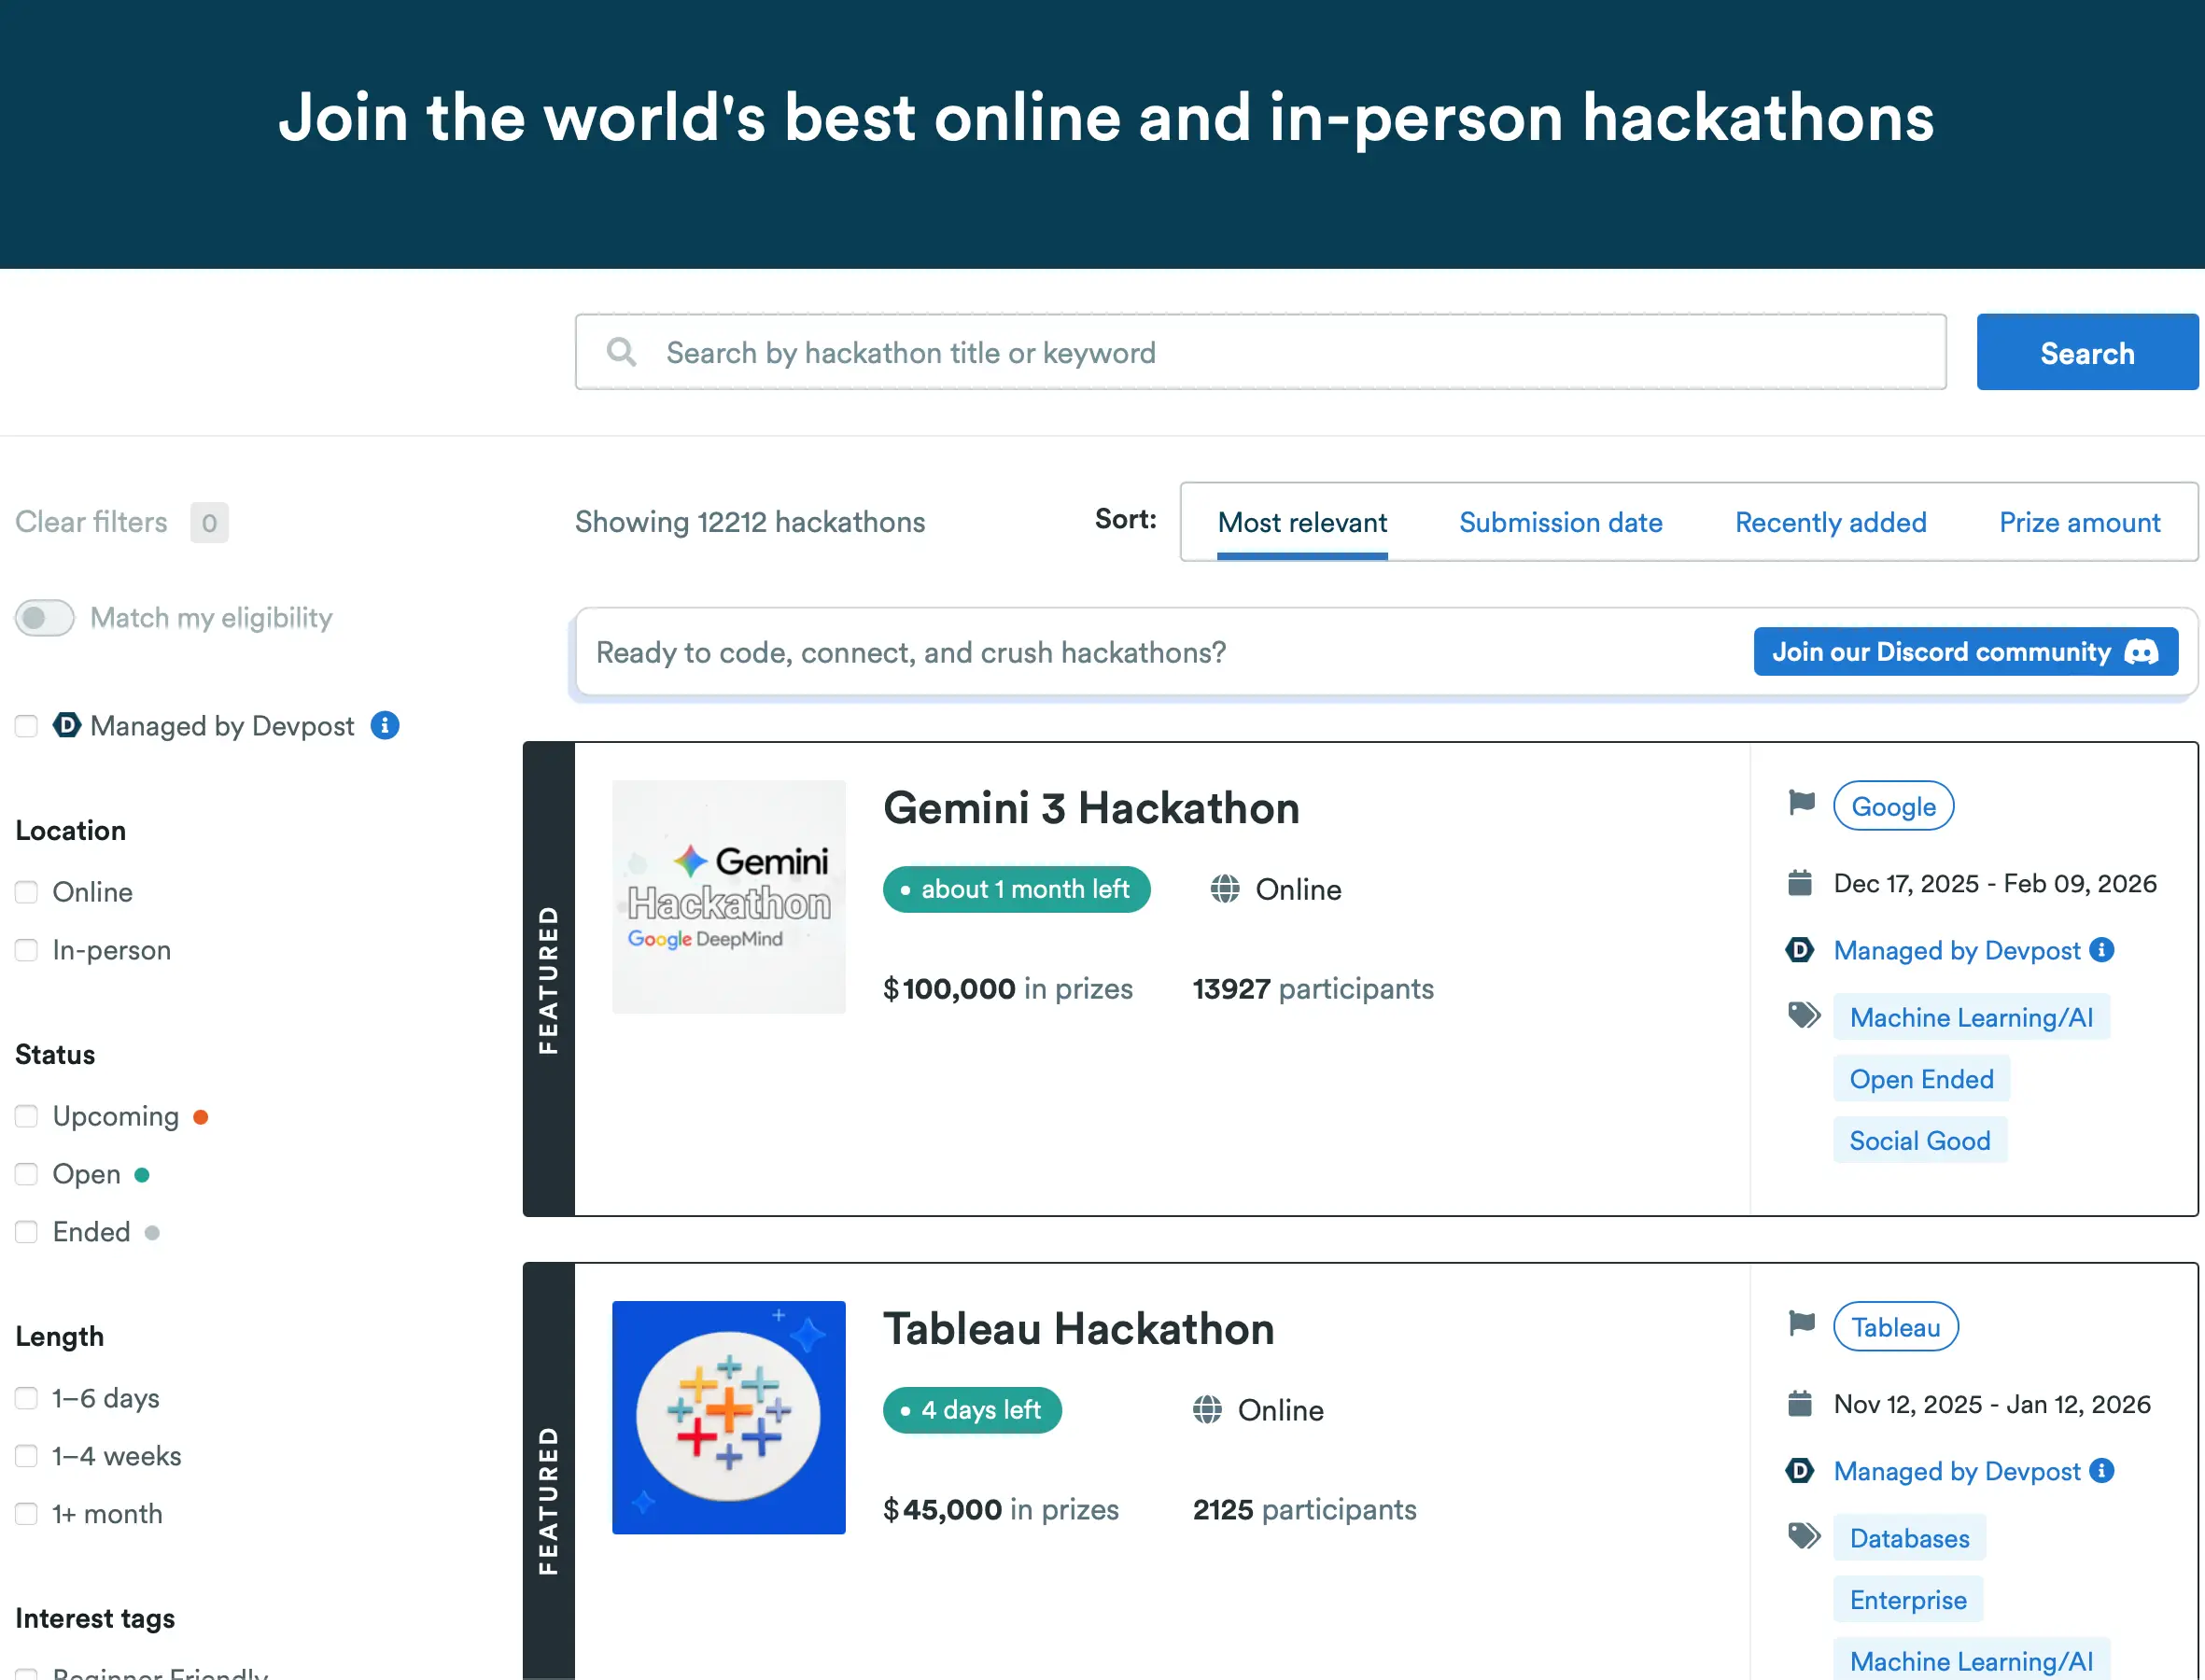Viewport: 2205px width, 1680px height.
Task: Switch sorting to Submission date
Action: pyautogui.click(x=1561, y=522)
